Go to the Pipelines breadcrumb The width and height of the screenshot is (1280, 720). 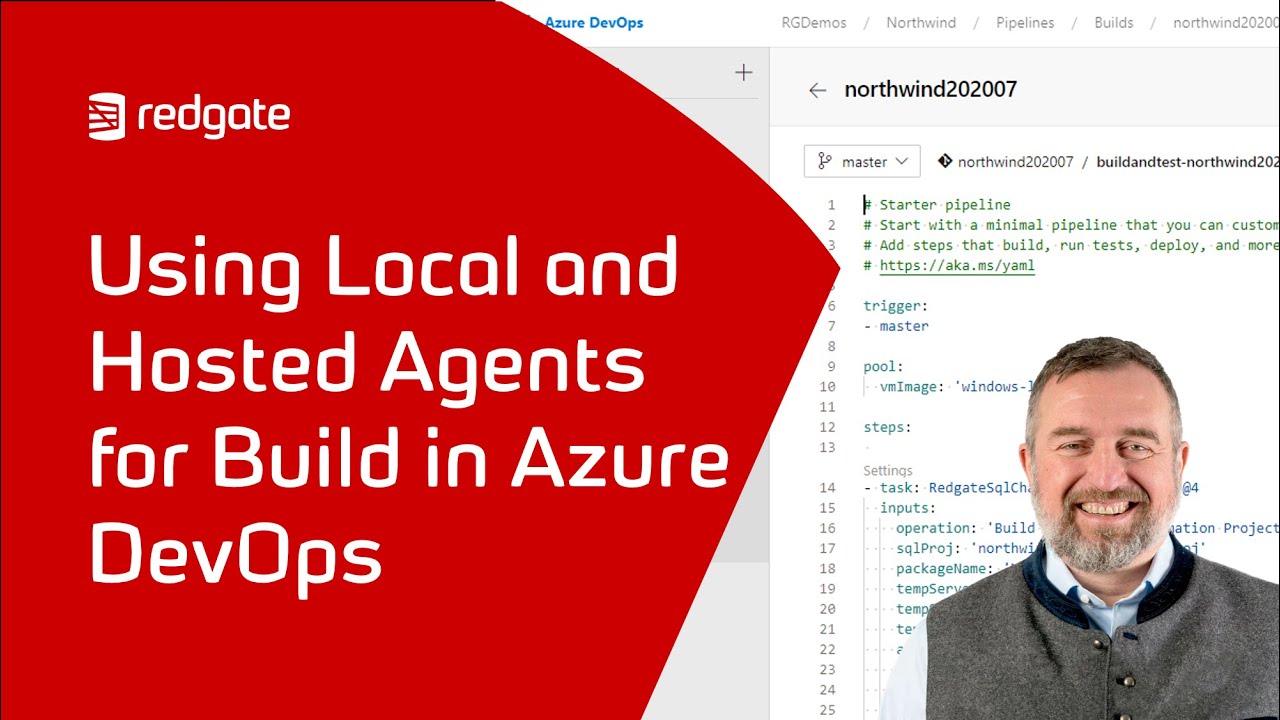coord(1025,22)
